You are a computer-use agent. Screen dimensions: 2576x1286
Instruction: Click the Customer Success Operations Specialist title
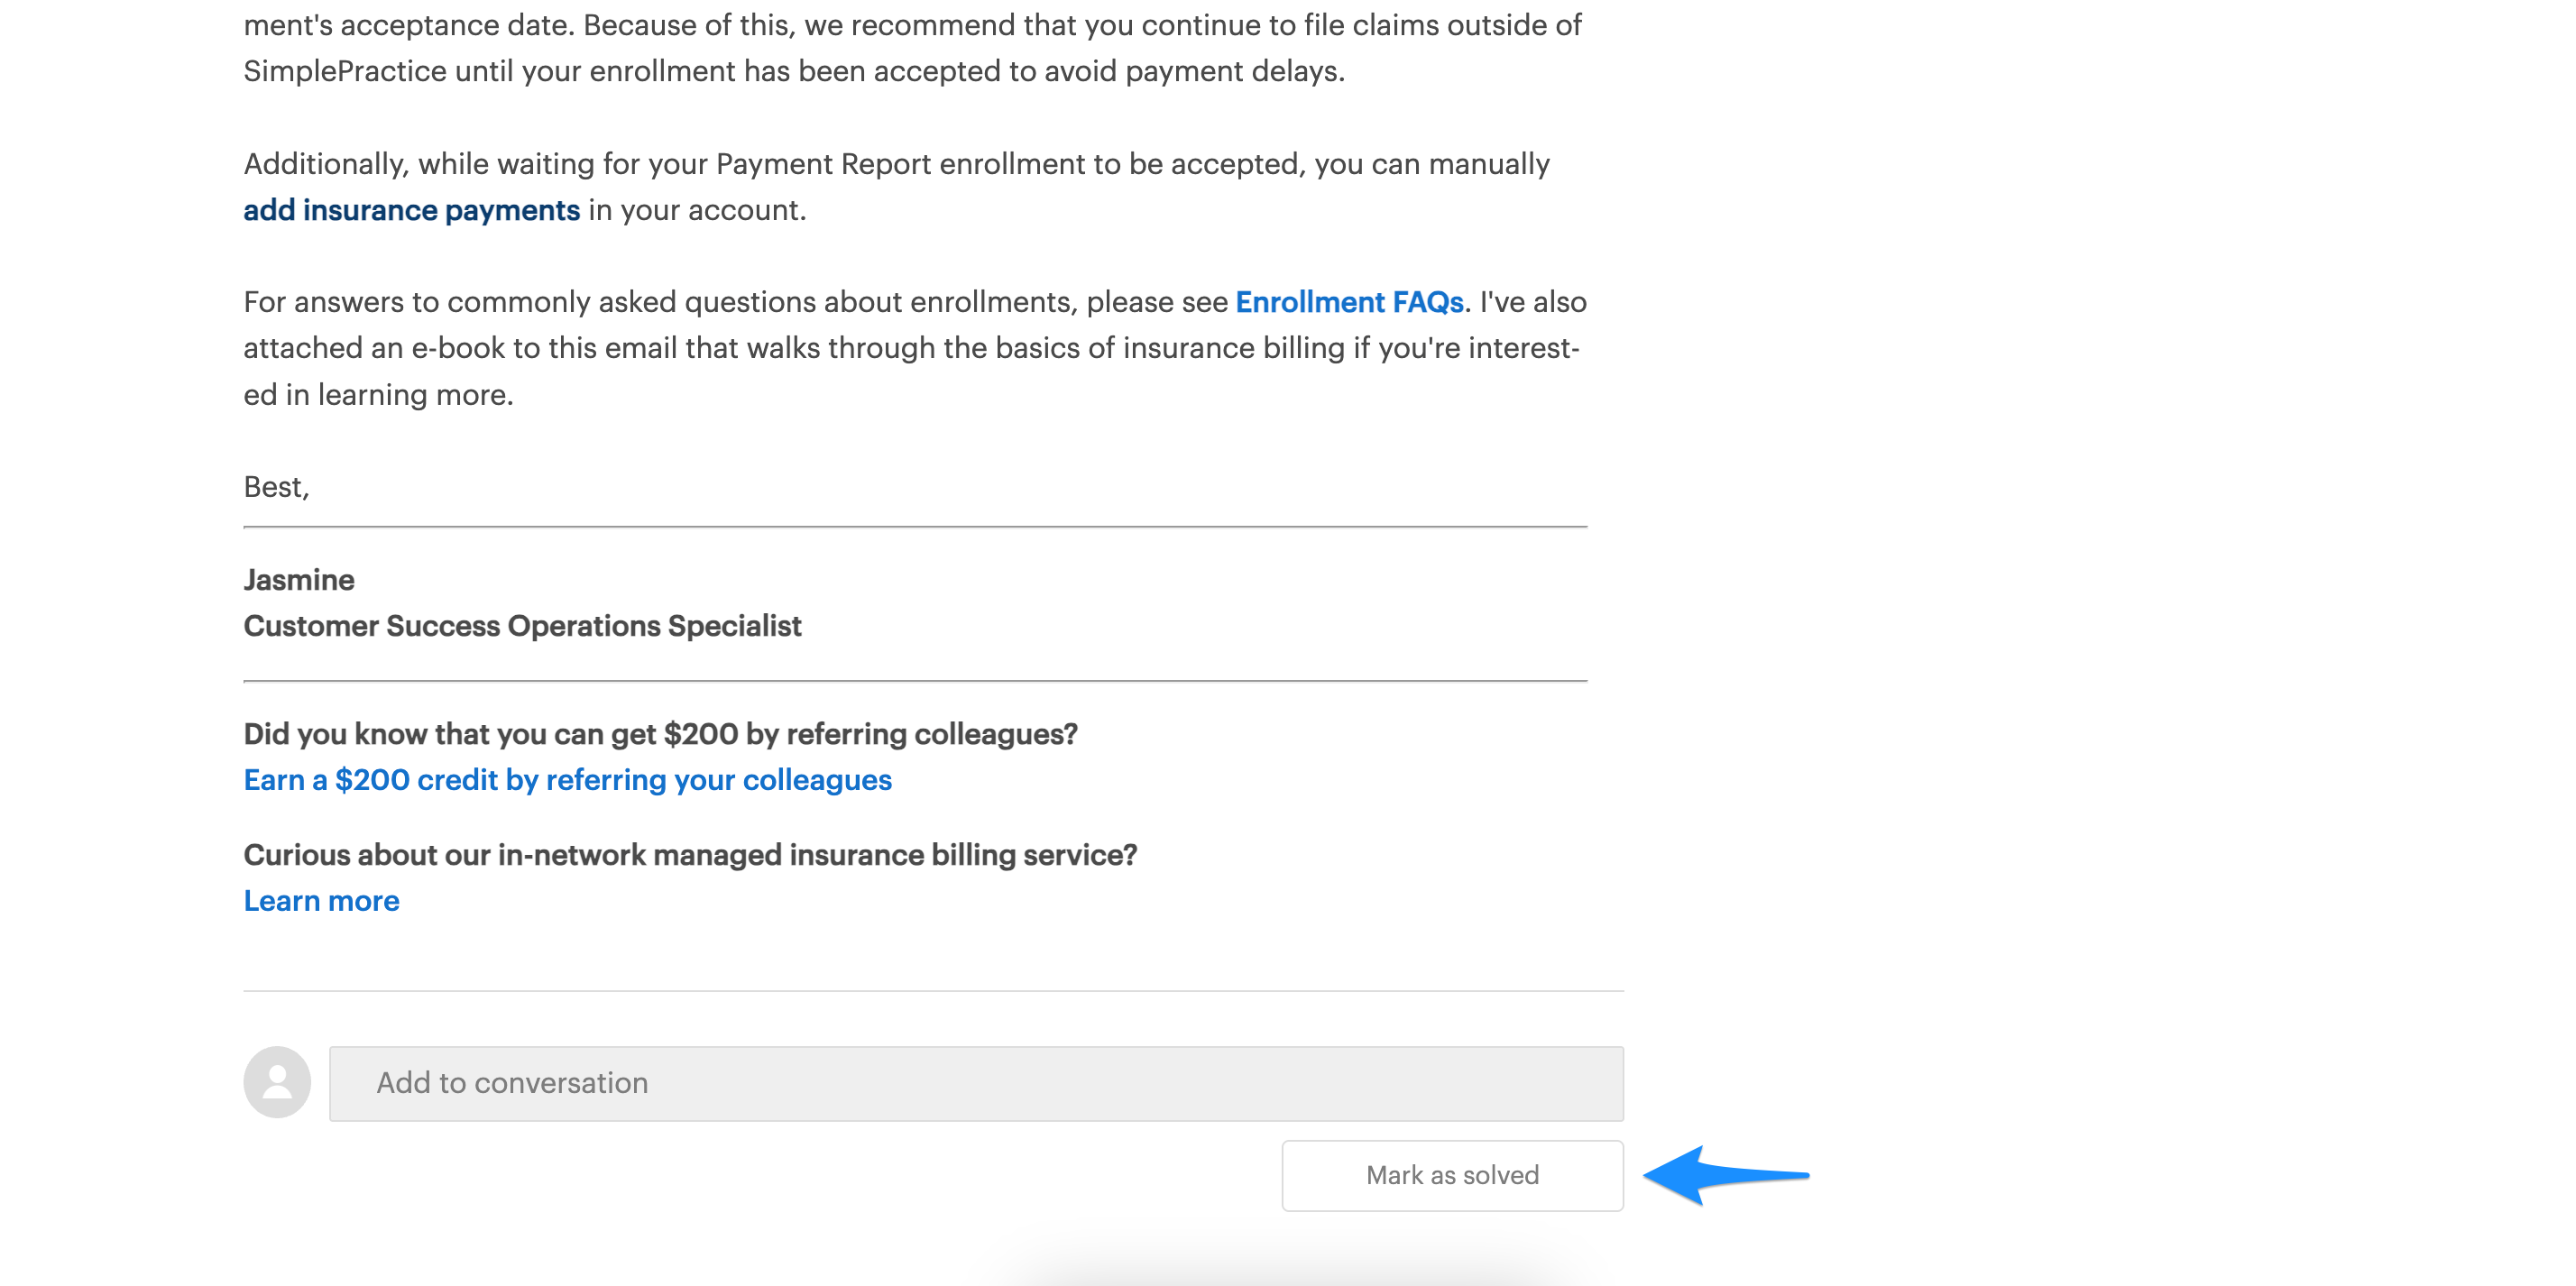tap(522, 626)
